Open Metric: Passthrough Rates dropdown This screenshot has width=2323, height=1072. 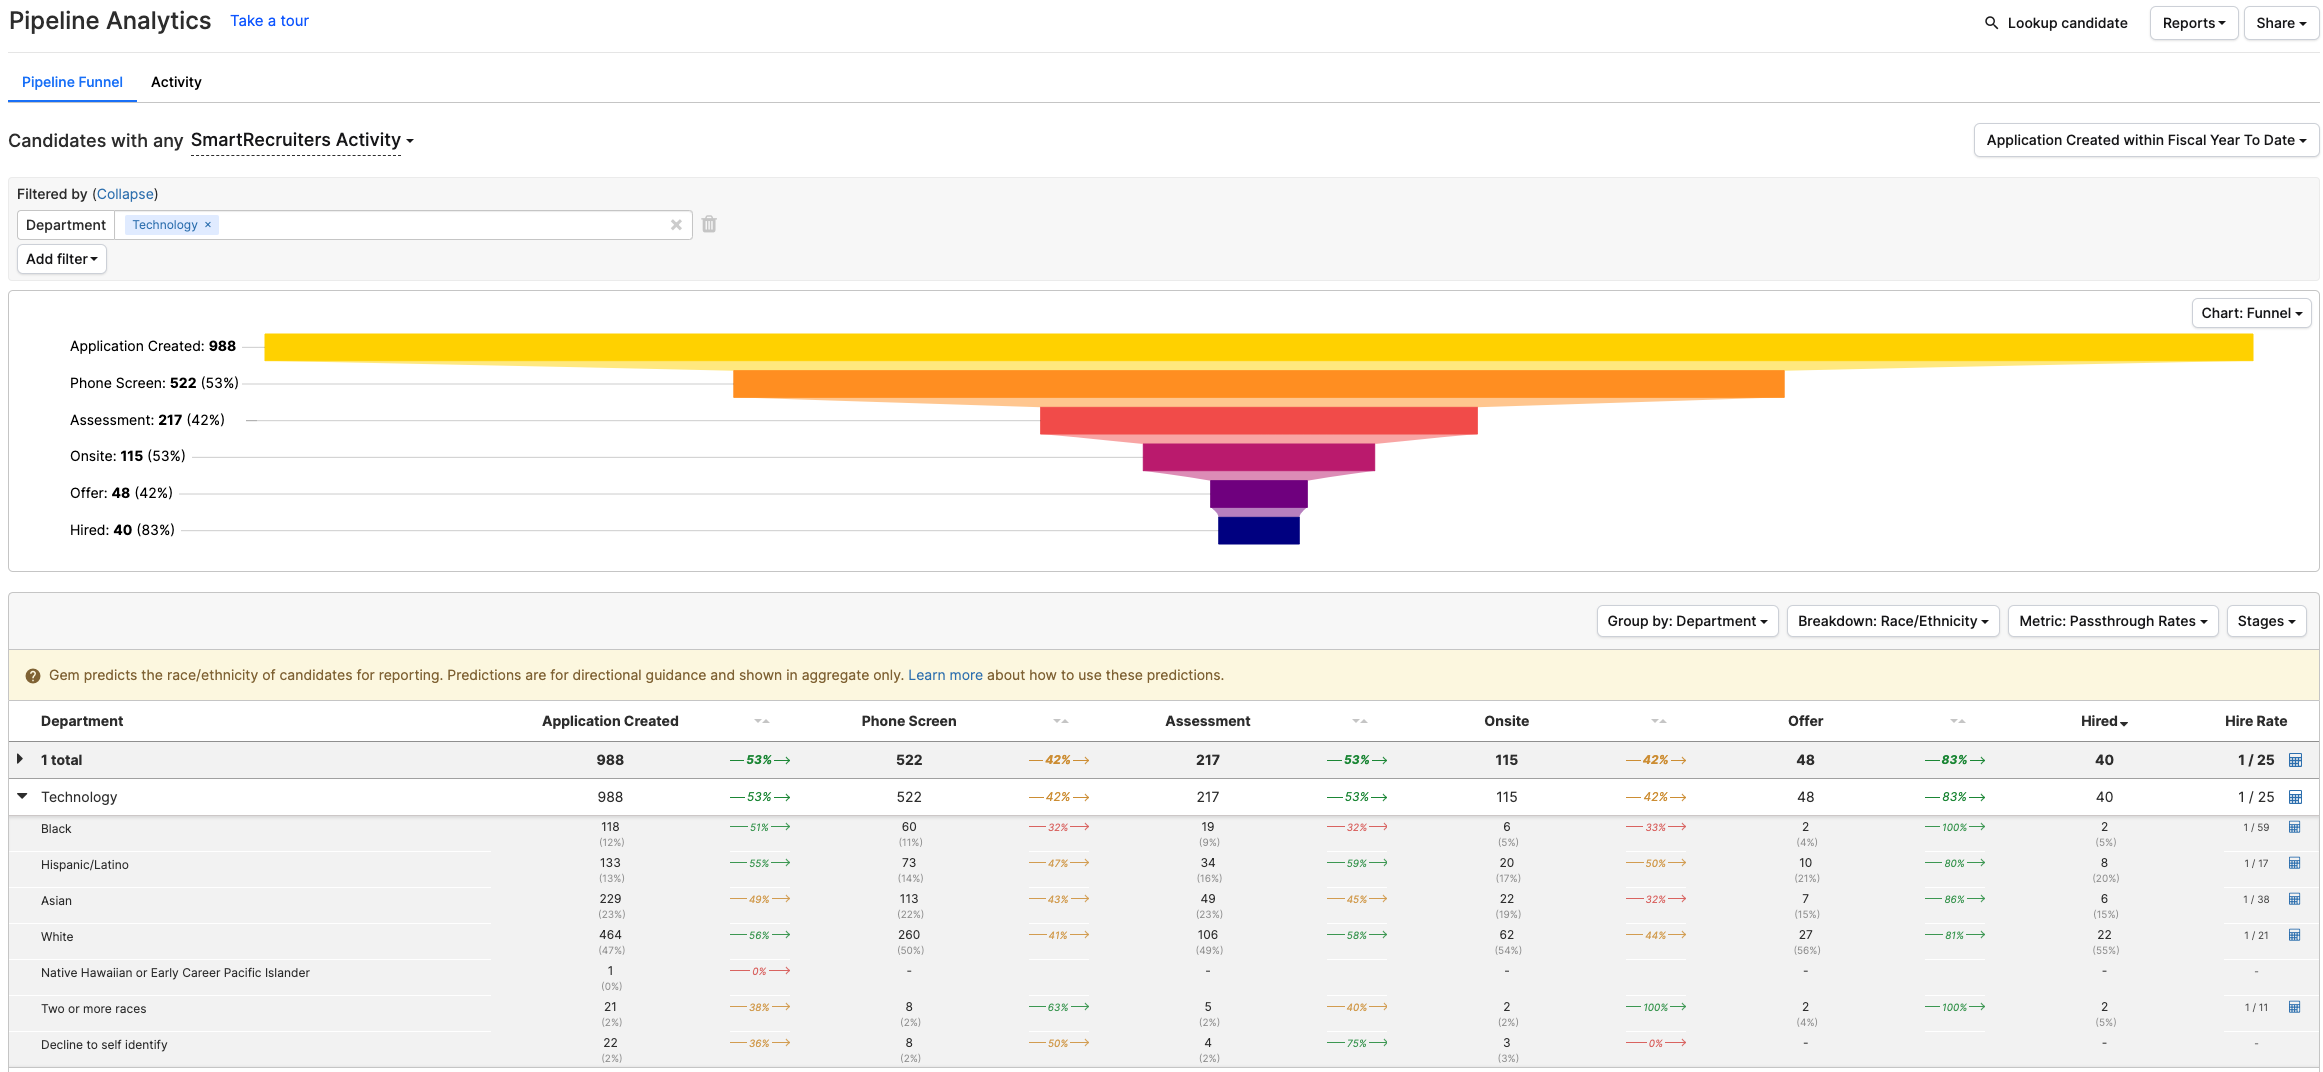coord(2112,621)
